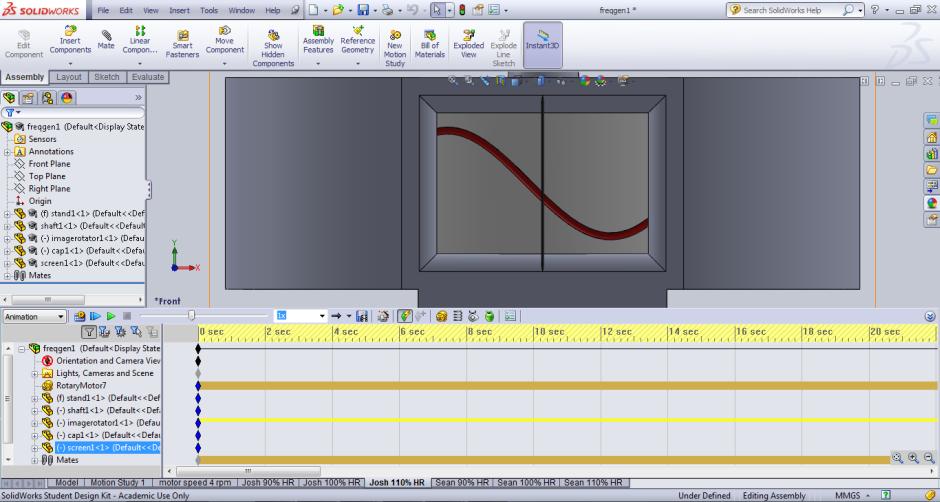Click Show Hidden Components

click(x=273, y=45)
